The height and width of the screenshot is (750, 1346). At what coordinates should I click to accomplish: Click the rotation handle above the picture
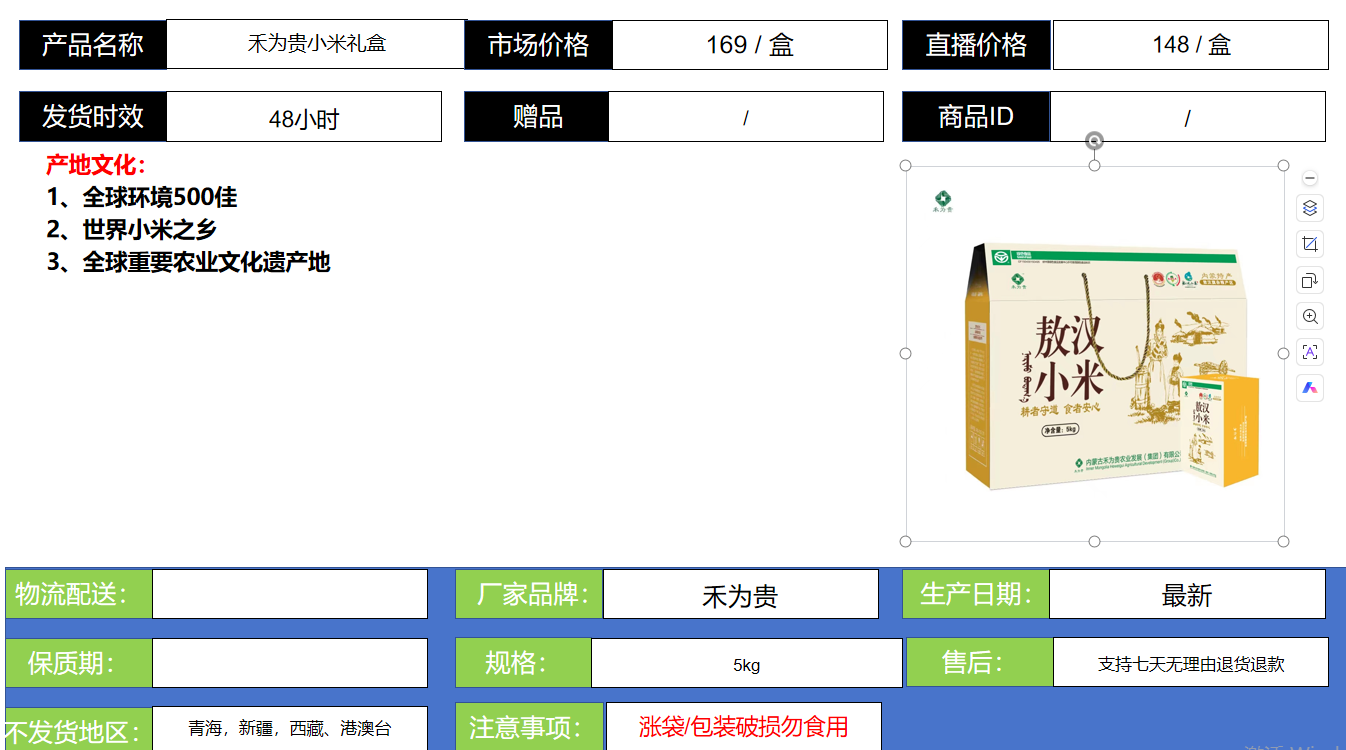point(1095,141)
